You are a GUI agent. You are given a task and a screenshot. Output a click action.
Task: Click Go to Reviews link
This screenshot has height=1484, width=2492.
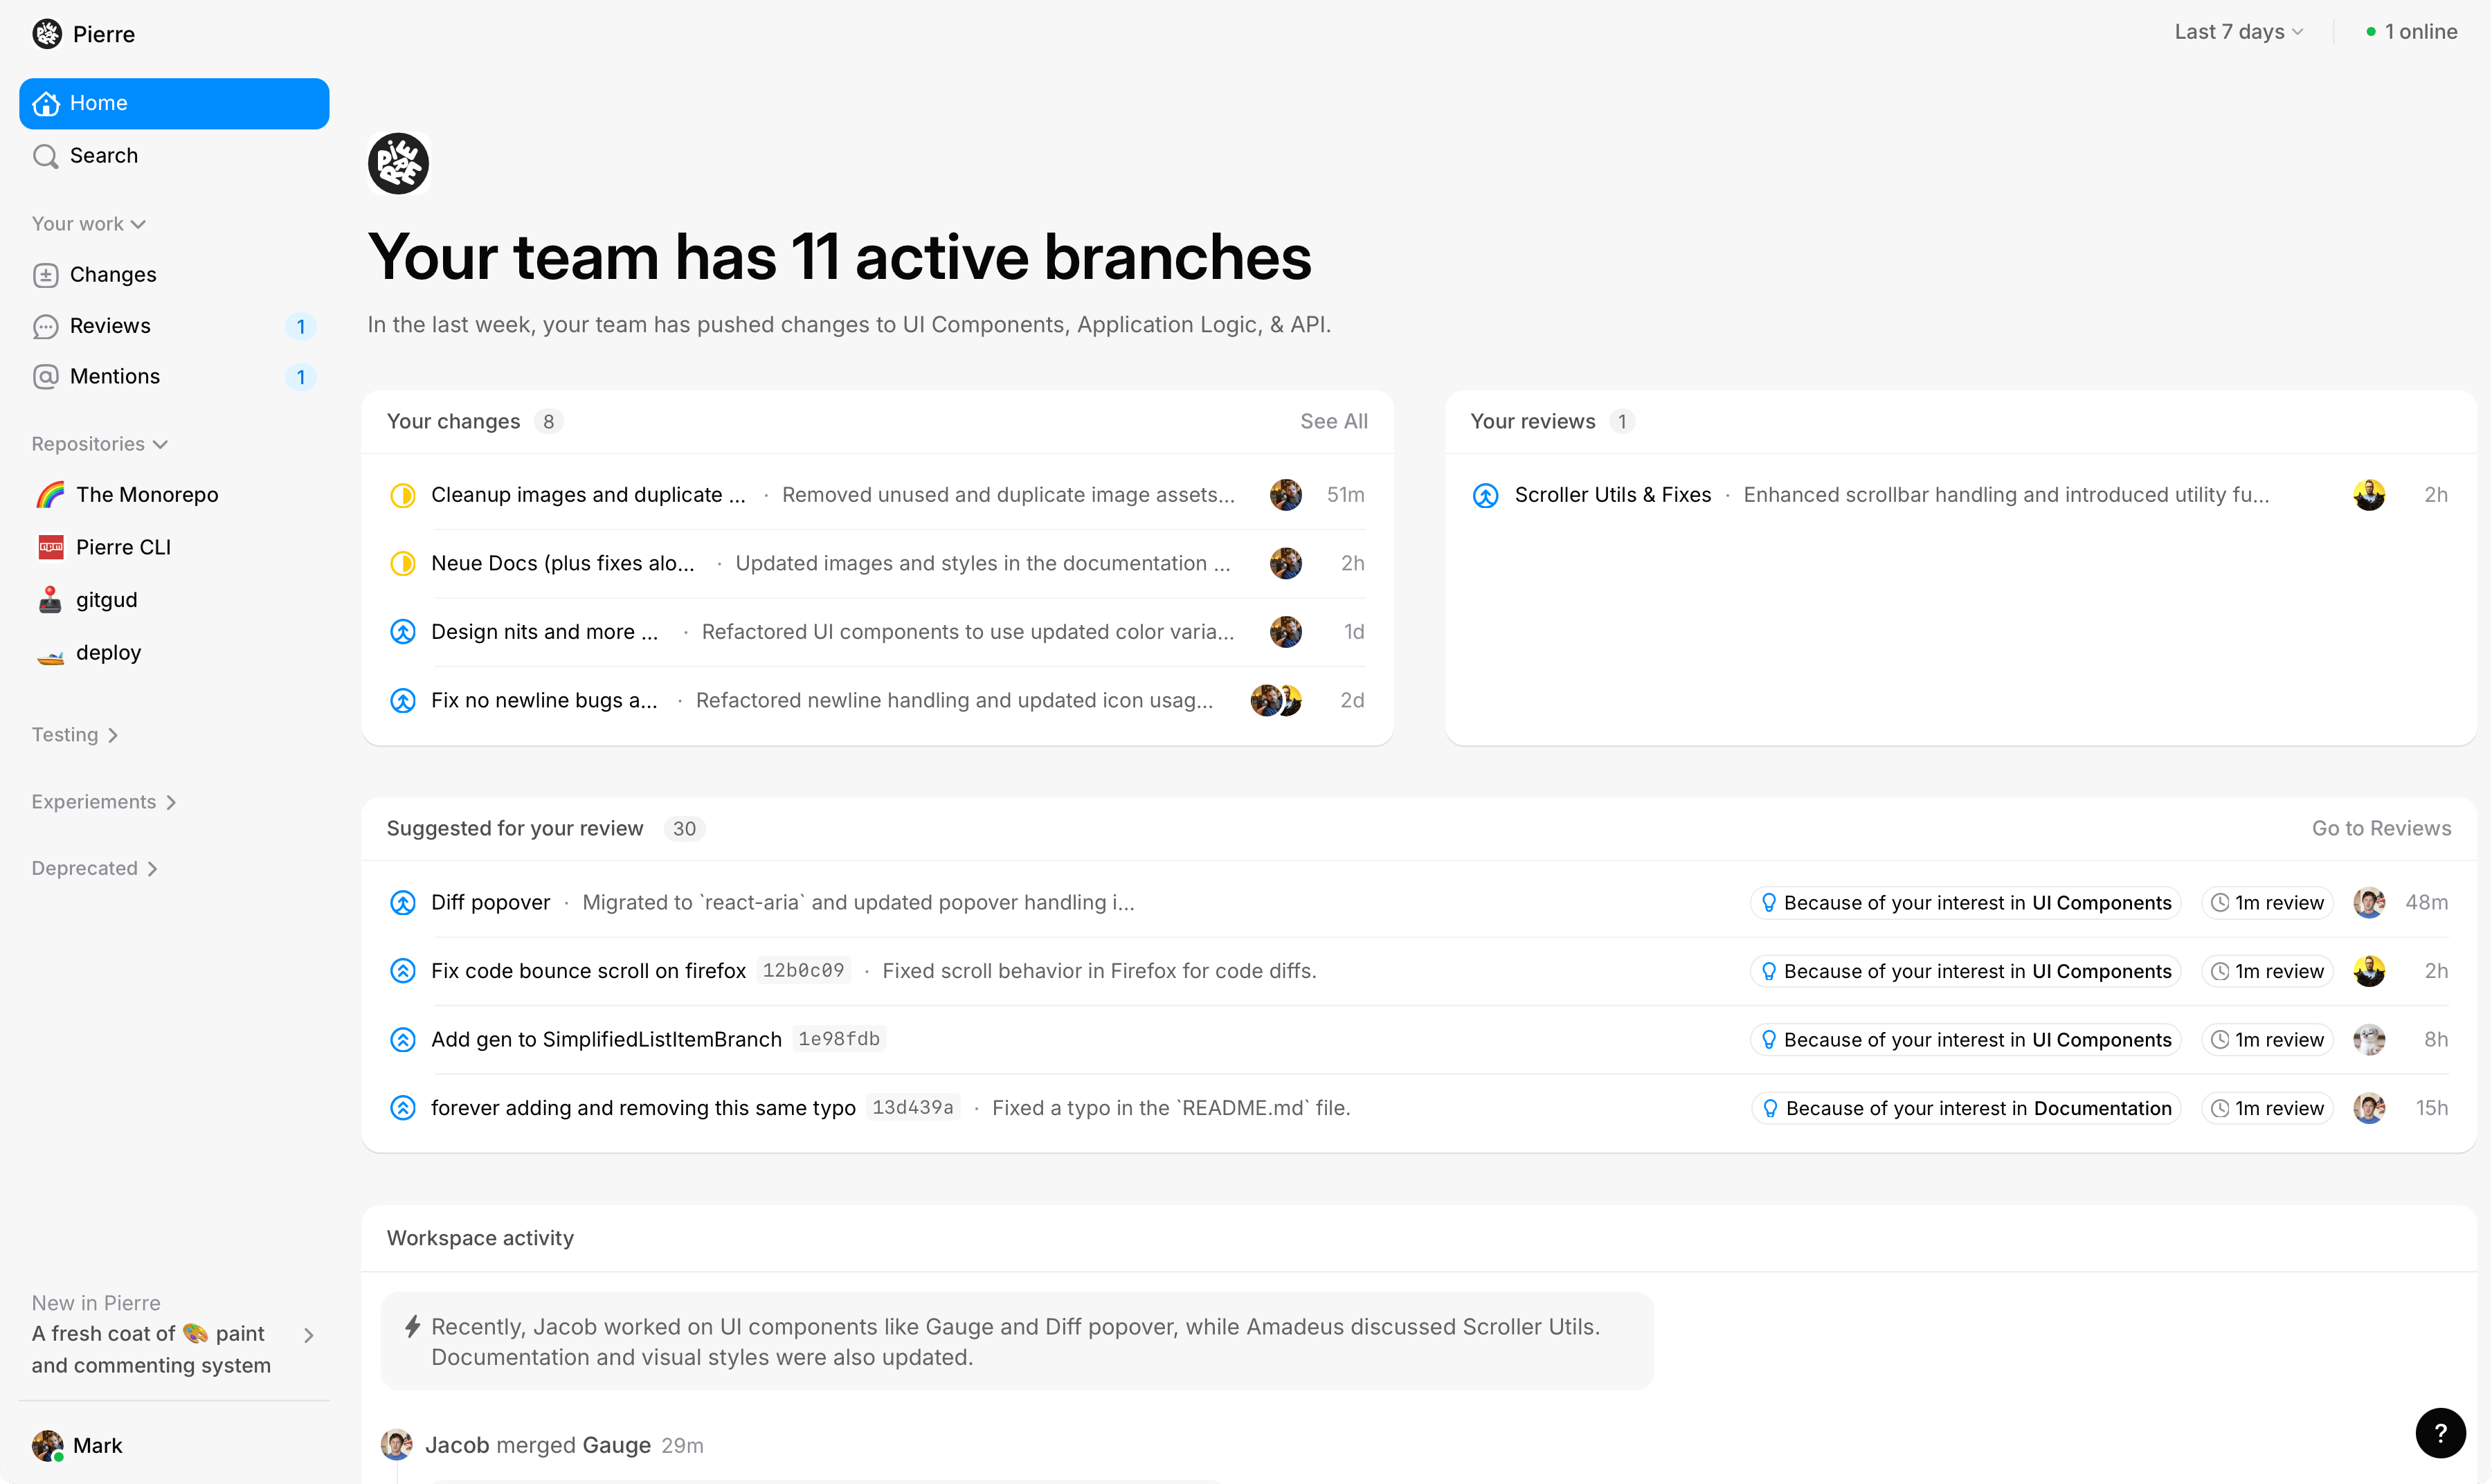[x=2380, y=829]
